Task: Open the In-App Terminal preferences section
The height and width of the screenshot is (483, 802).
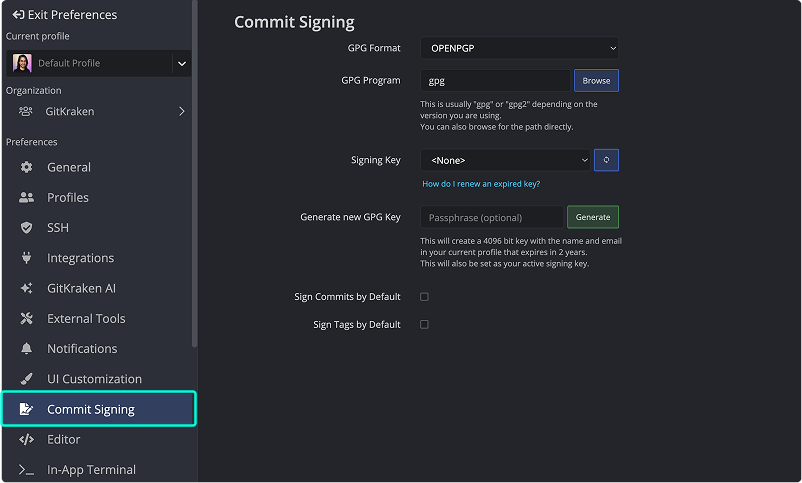Action: tap(91, 469)
